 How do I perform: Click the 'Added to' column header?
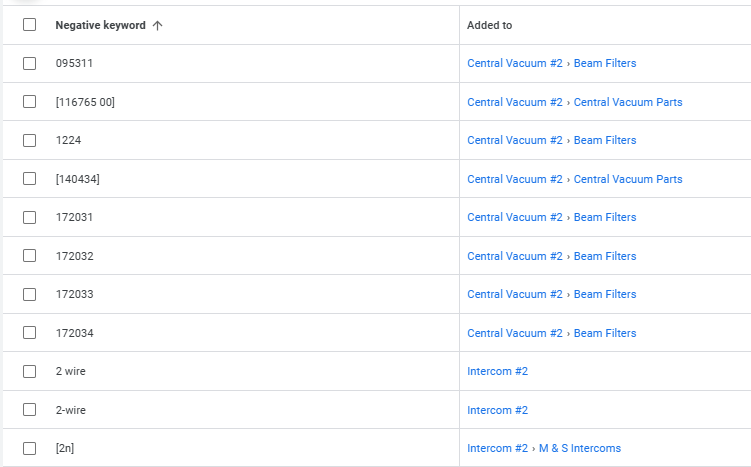point(489,25)
